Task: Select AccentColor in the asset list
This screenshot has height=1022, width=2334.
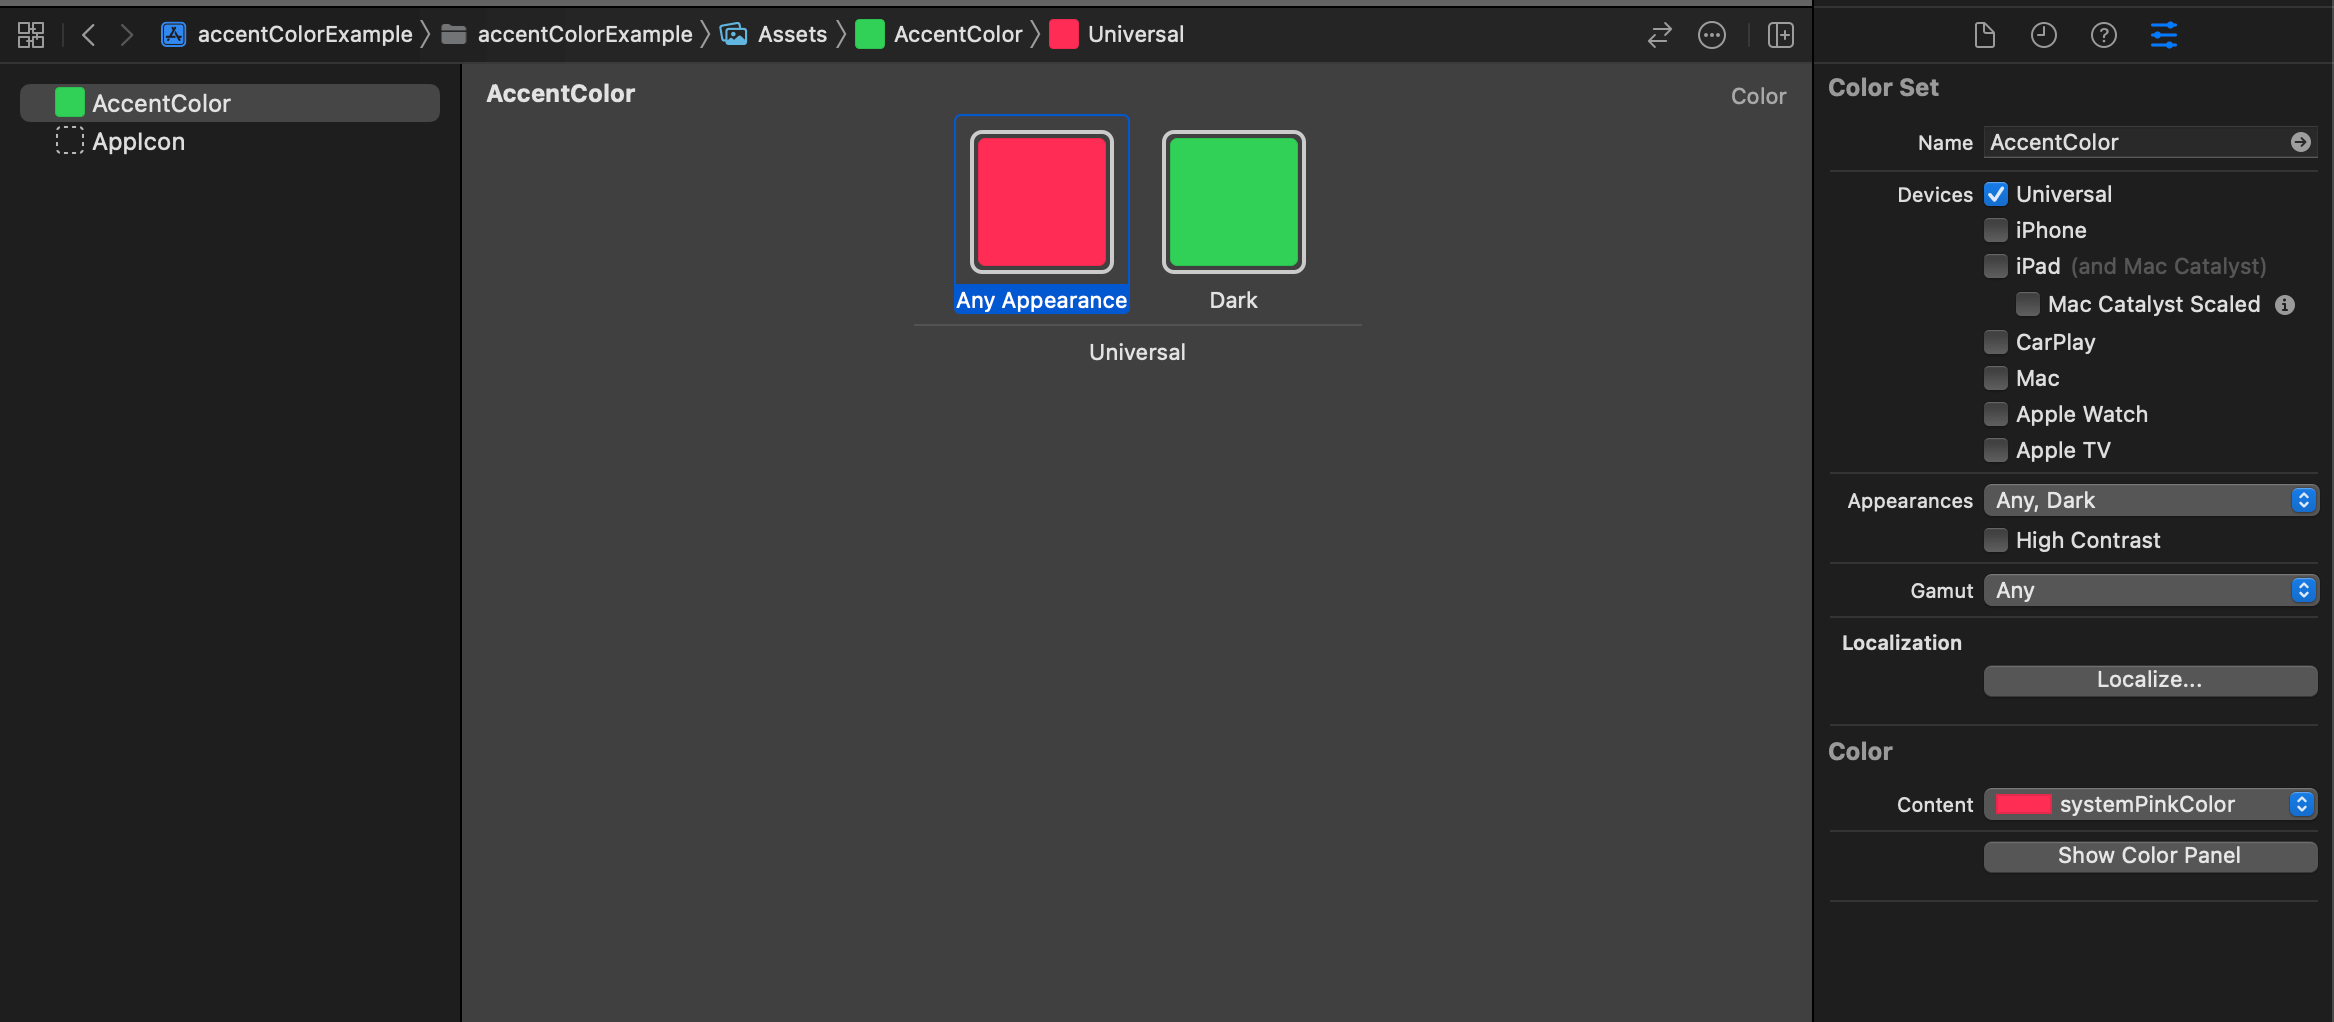Action: 230,103
